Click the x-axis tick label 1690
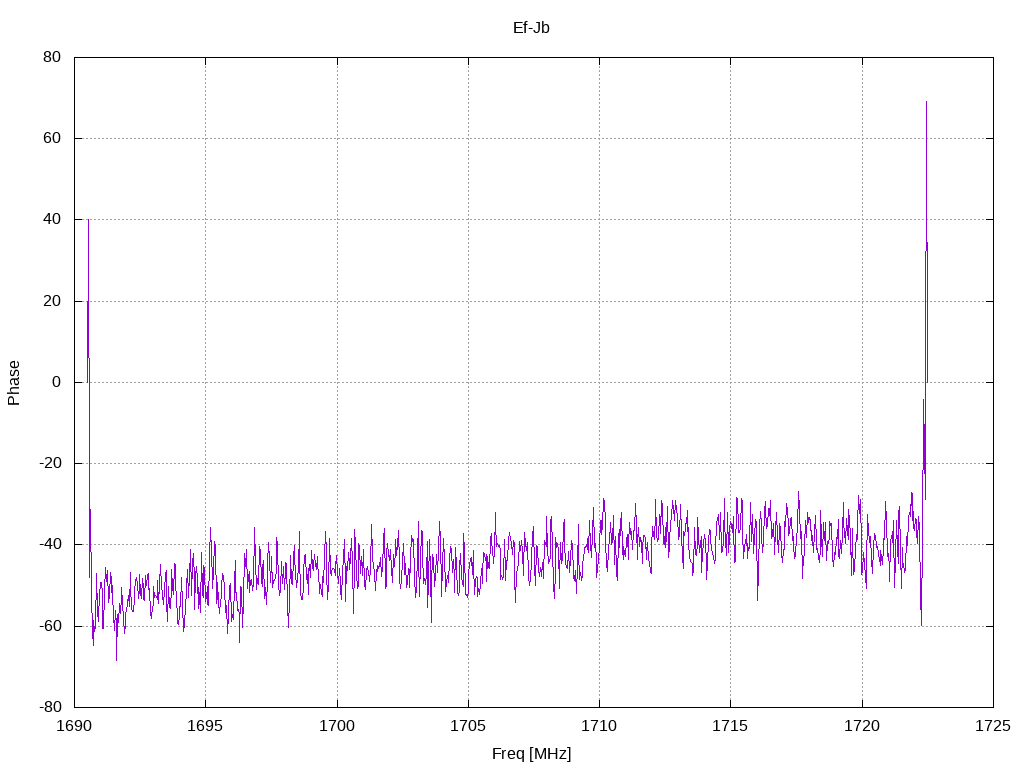The width and height of the screenshot is (1024, 768). tap(74, 726)
